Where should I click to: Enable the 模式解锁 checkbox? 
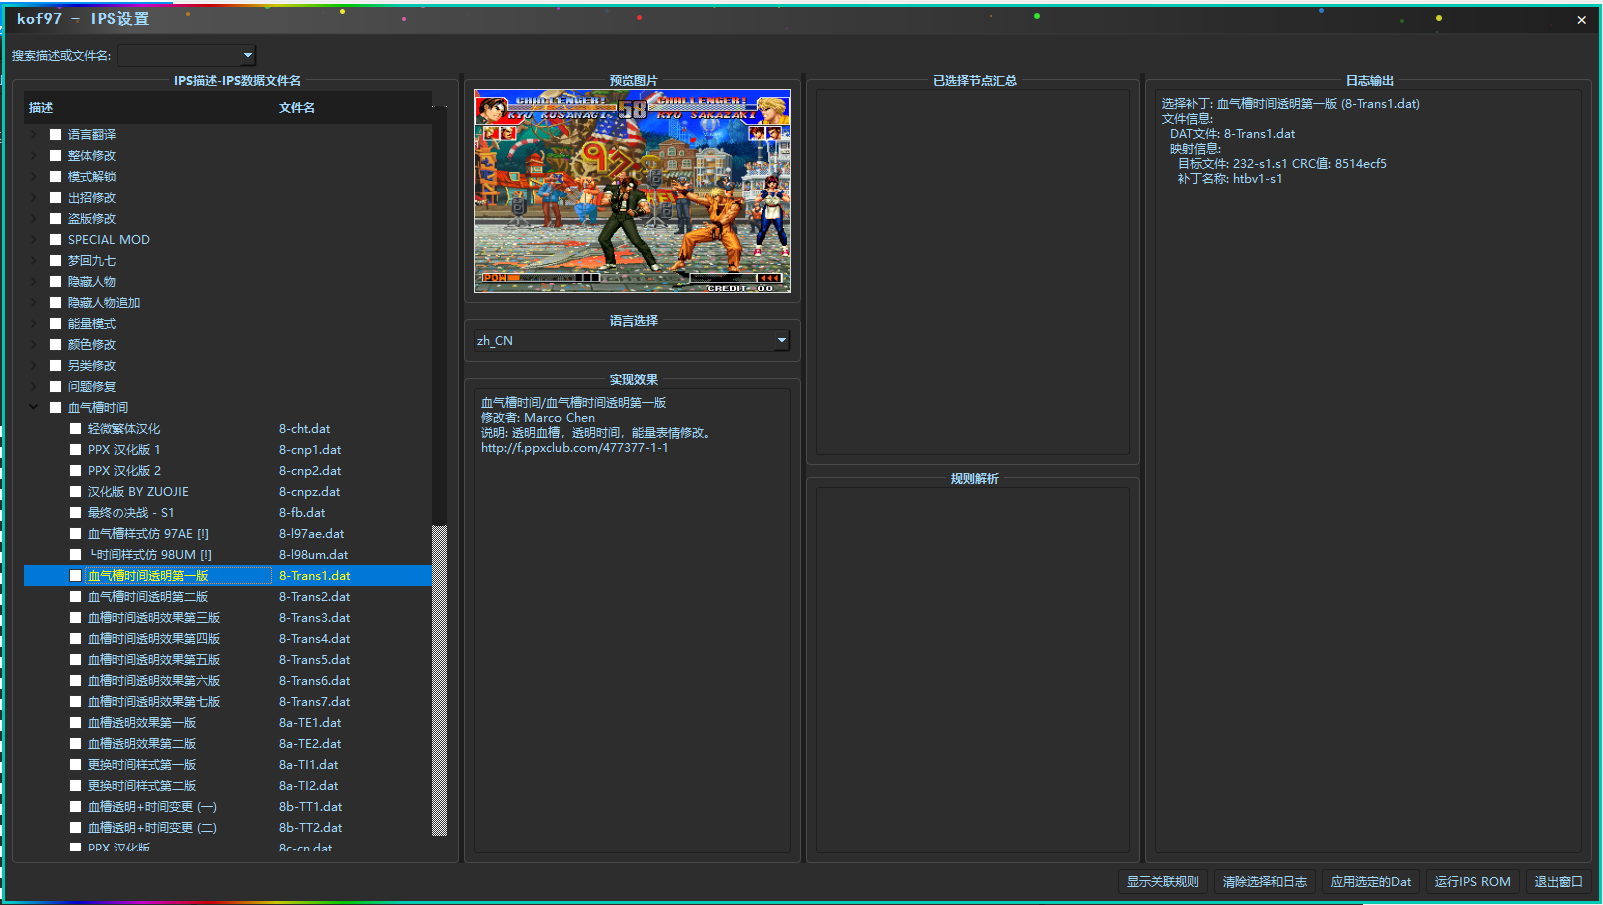[x=56, y=176]
